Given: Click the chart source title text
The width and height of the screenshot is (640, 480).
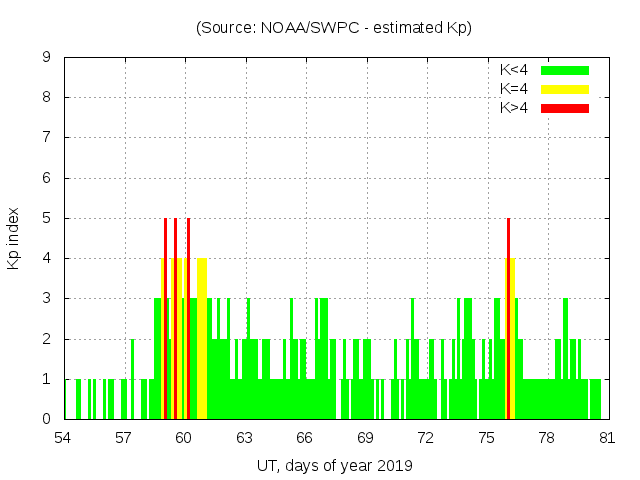Looking at the screenshot, I should (x=334, y=28).
